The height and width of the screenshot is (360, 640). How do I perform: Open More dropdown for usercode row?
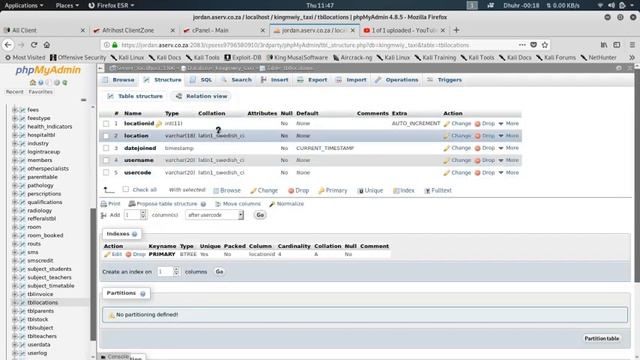point(509,173)
